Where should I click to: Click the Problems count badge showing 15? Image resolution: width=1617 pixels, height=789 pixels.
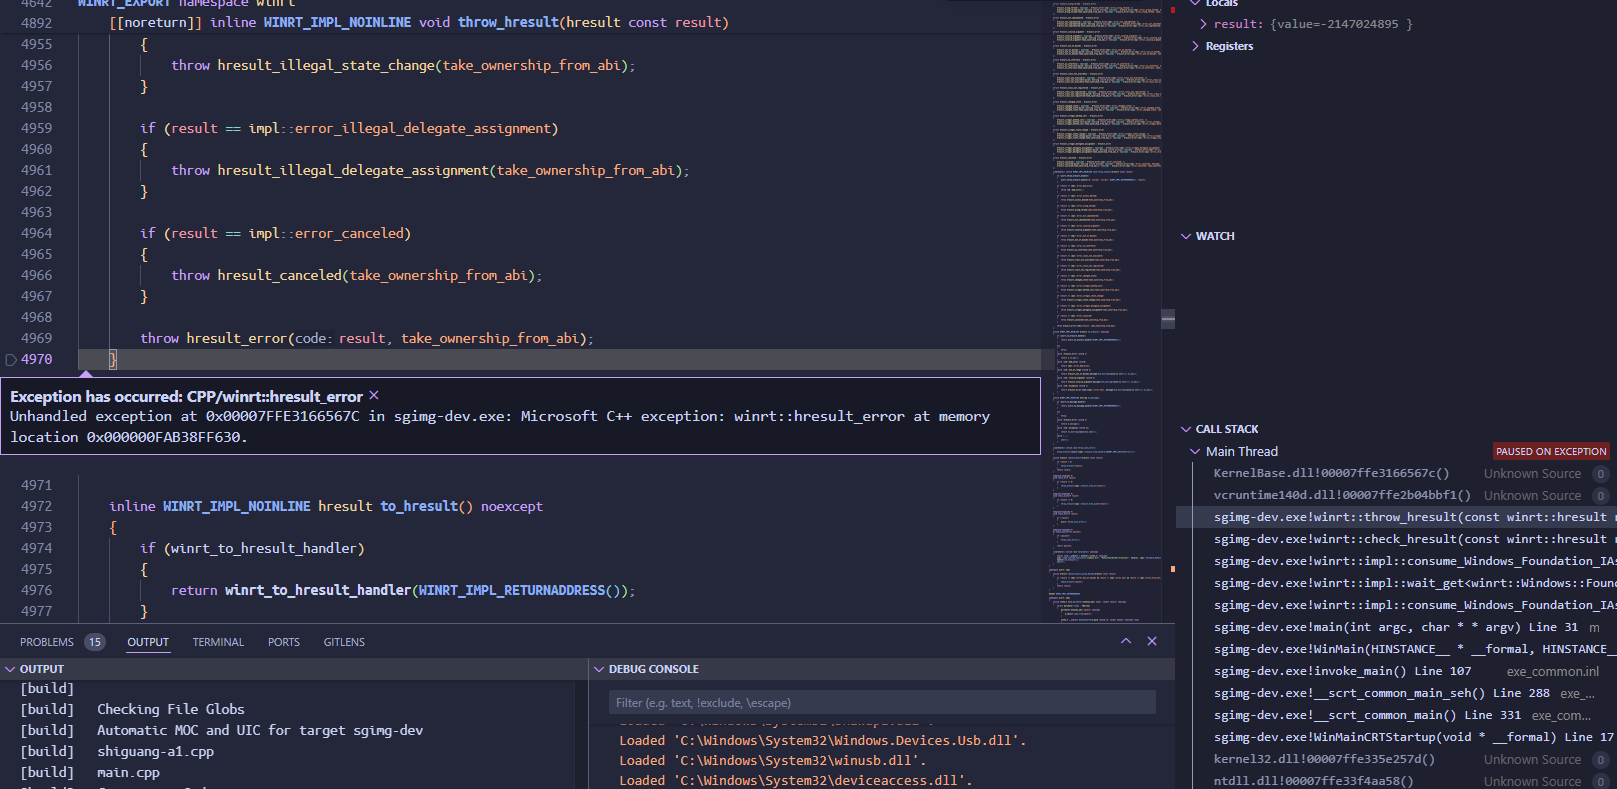pyautogui.click(x=95, y=642)
